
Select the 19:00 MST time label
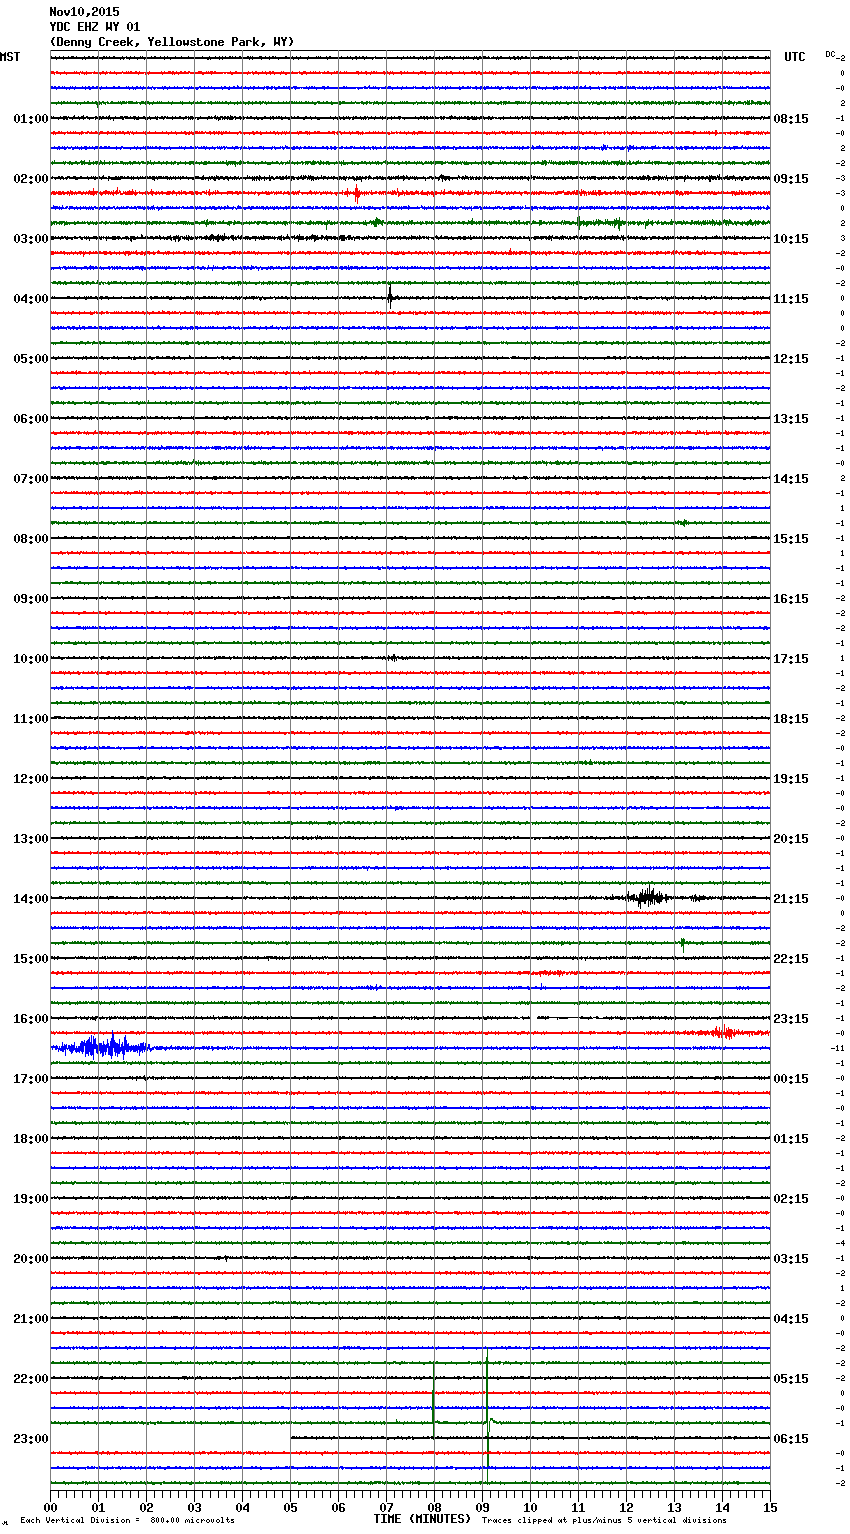click(31, 1199)
